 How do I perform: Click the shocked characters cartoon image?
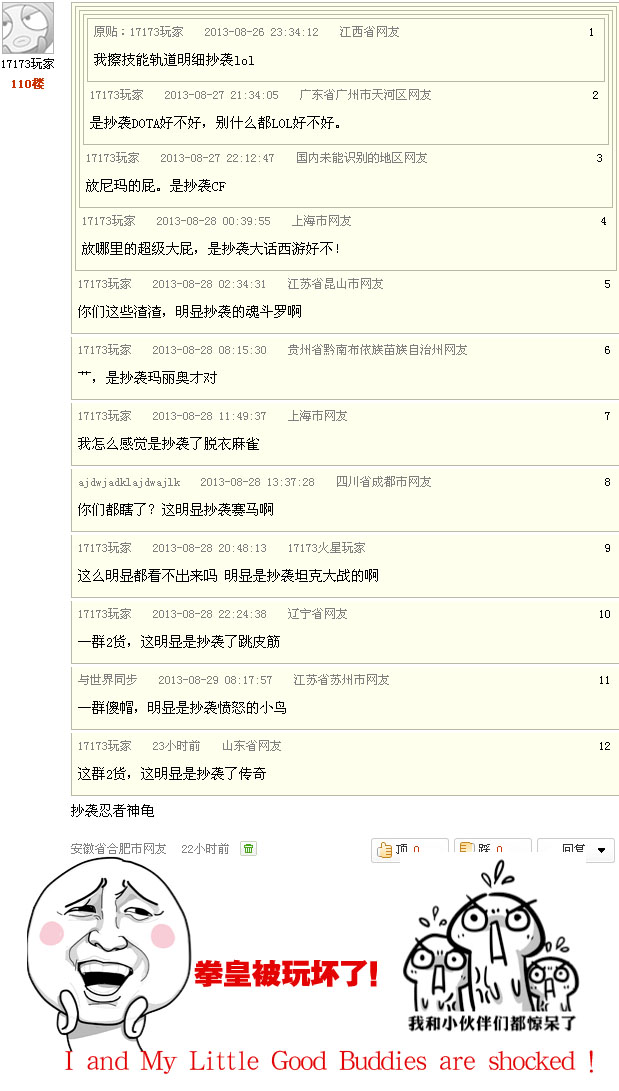pos(492,950)
